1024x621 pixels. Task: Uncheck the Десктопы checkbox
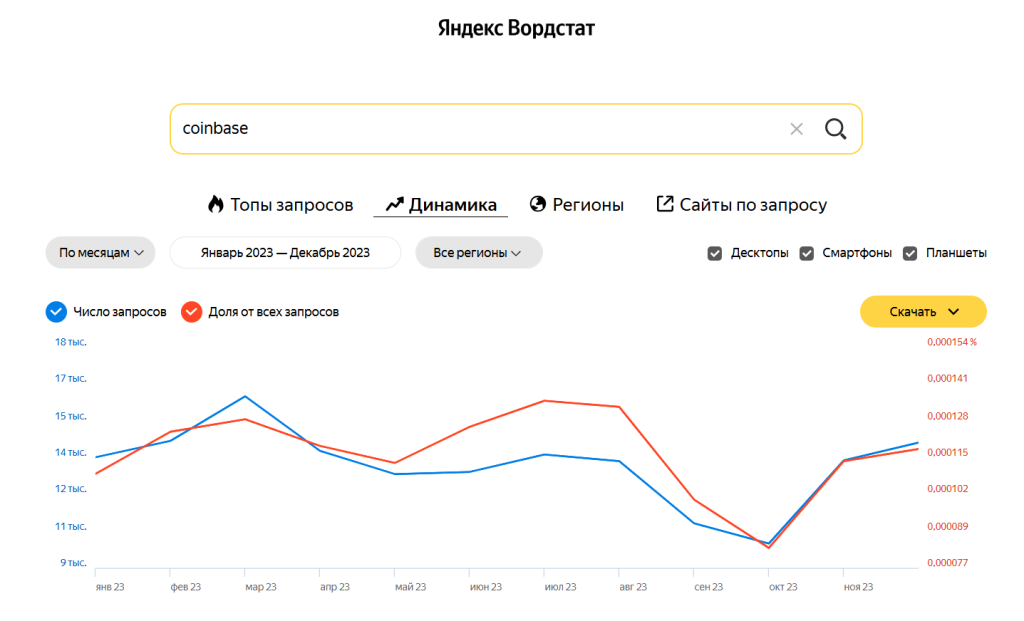tap(715, 253)
